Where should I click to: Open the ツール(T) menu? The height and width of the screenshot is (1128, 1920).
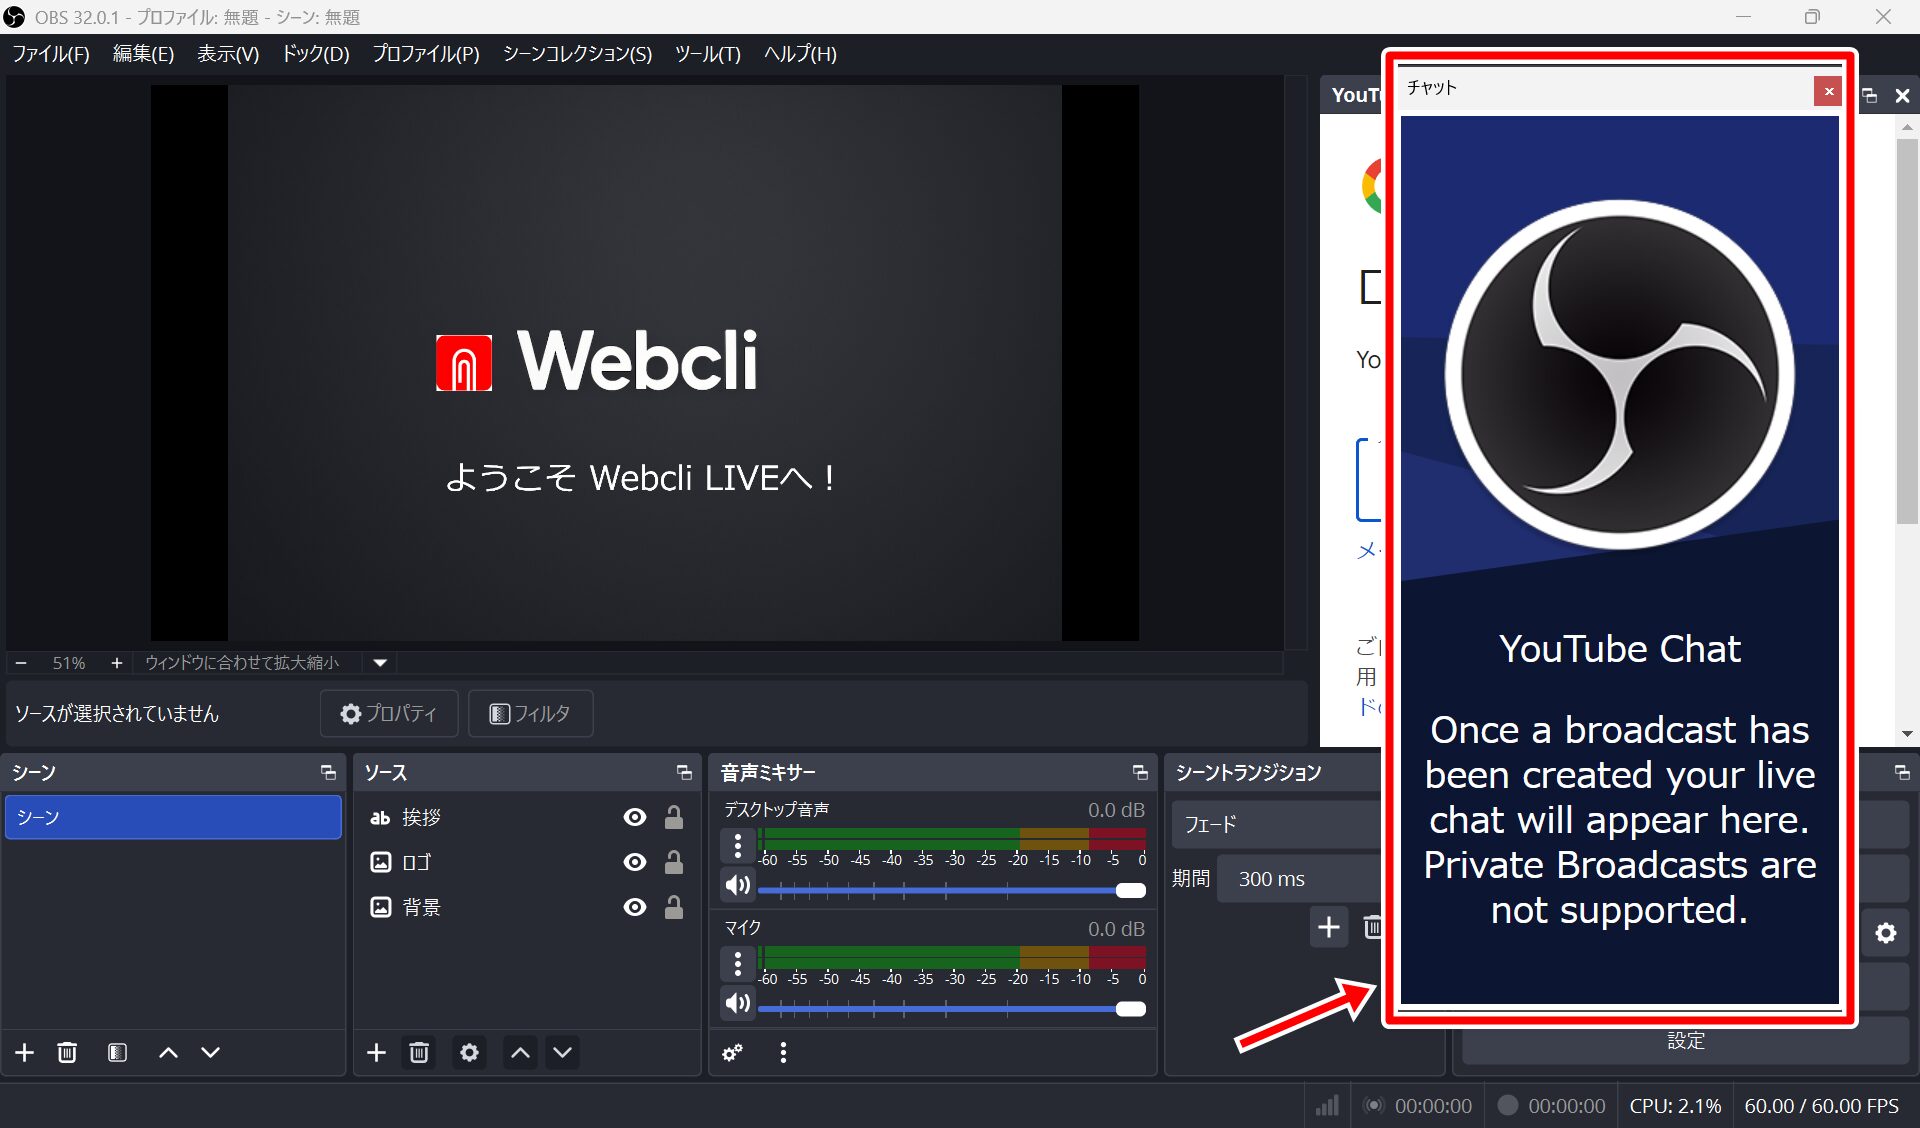(x=707, y=54)
